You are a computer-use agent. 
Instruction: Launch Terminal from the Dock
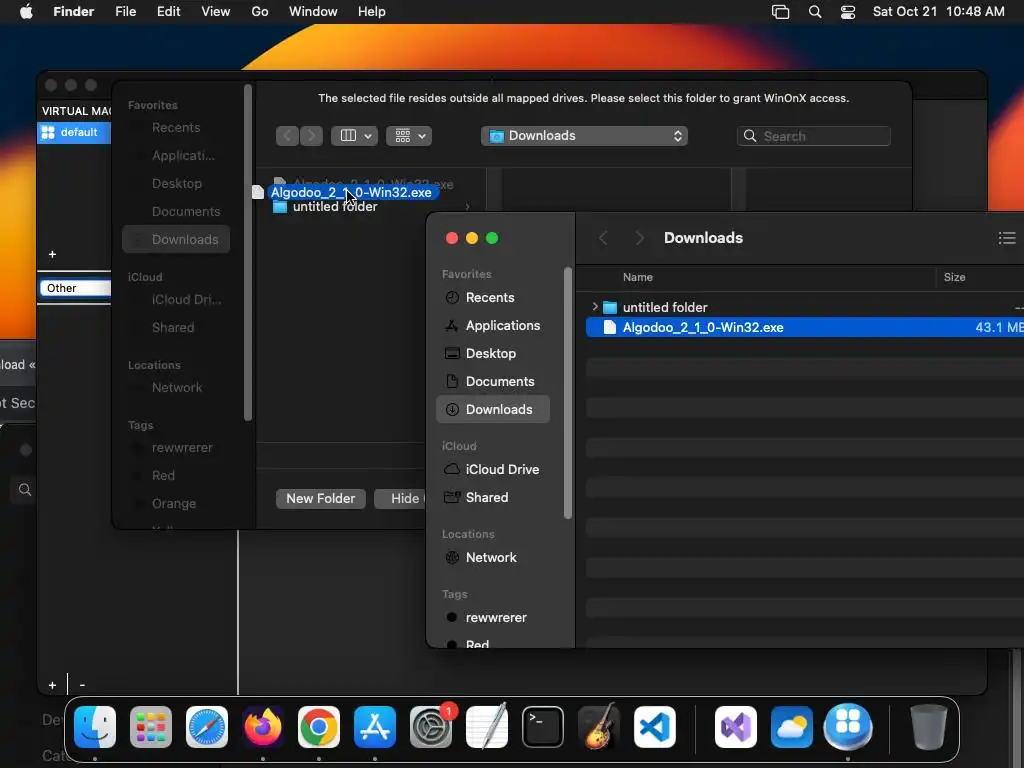tap(543, 727)
